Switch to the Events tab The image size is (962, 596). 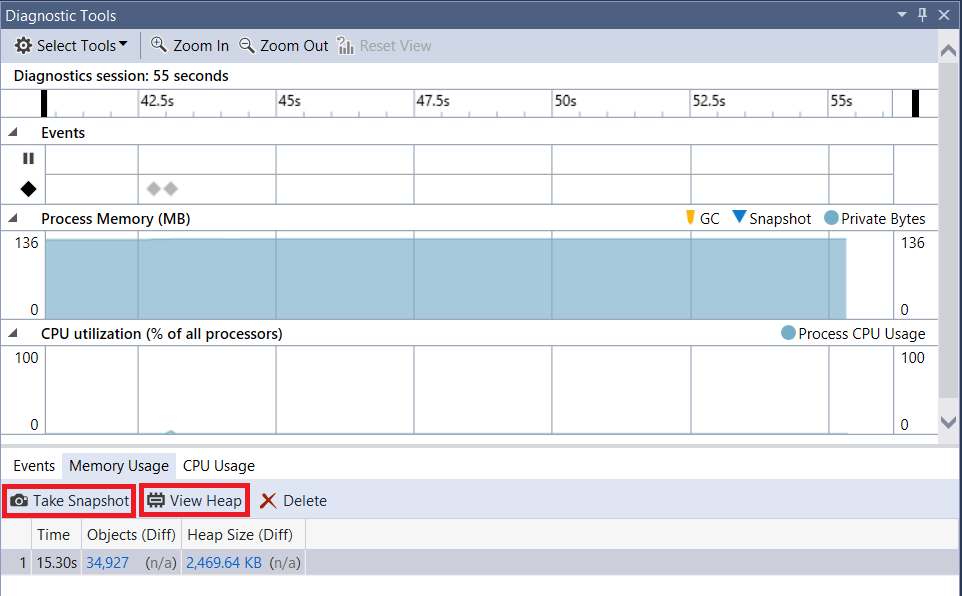[x=34, y=466]
